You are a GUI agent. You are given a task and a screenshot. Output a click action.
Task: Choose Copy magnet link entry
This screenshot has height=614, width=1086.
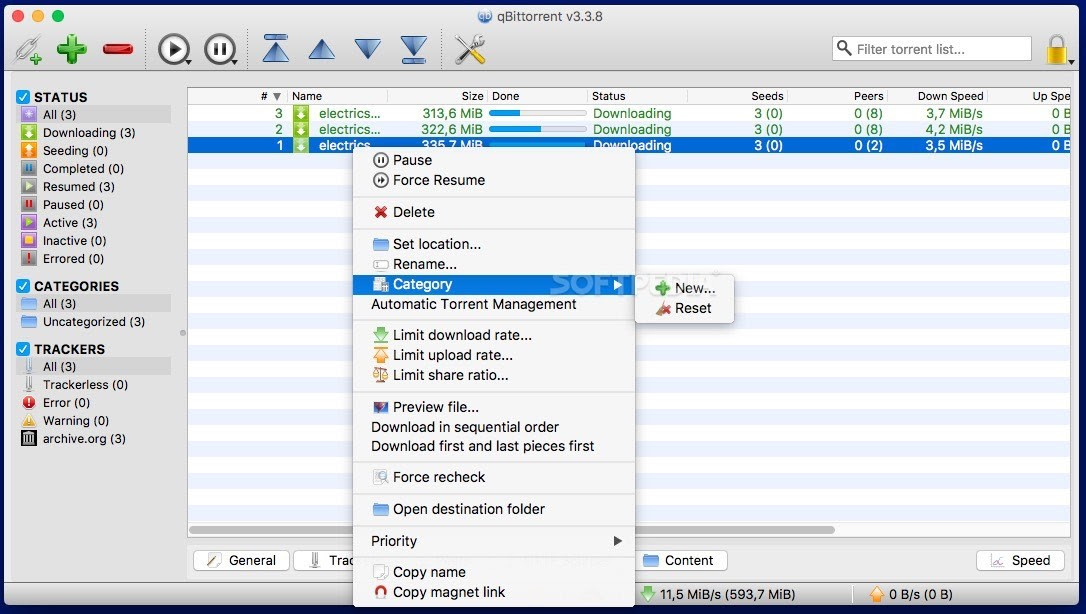494,592
